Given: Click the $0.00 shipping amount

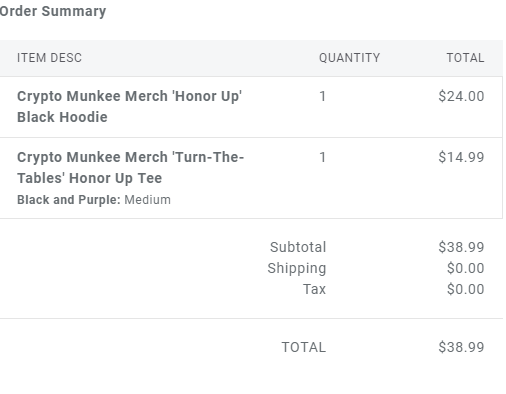Looking at the screenshot, I should pyautogui.click(x=466, y=268).
